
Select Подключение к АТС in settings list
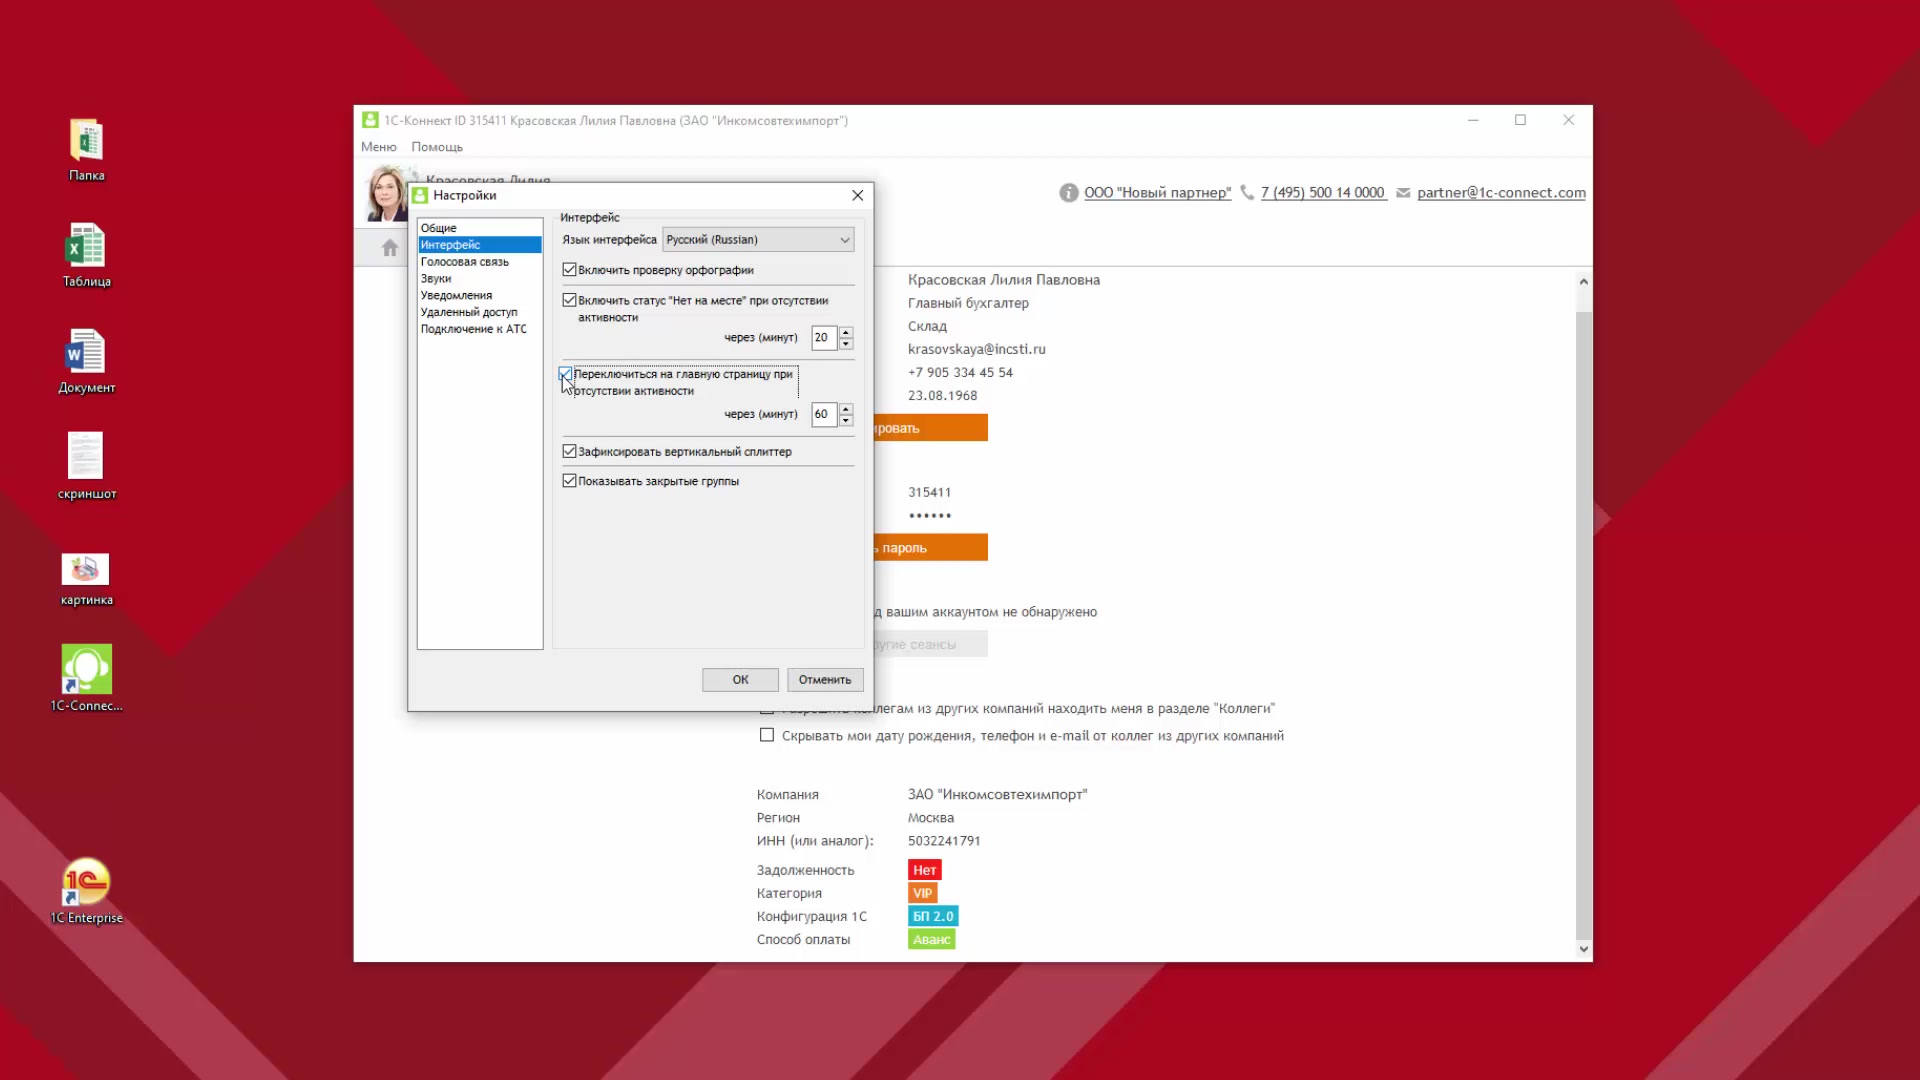pos(480,329)
